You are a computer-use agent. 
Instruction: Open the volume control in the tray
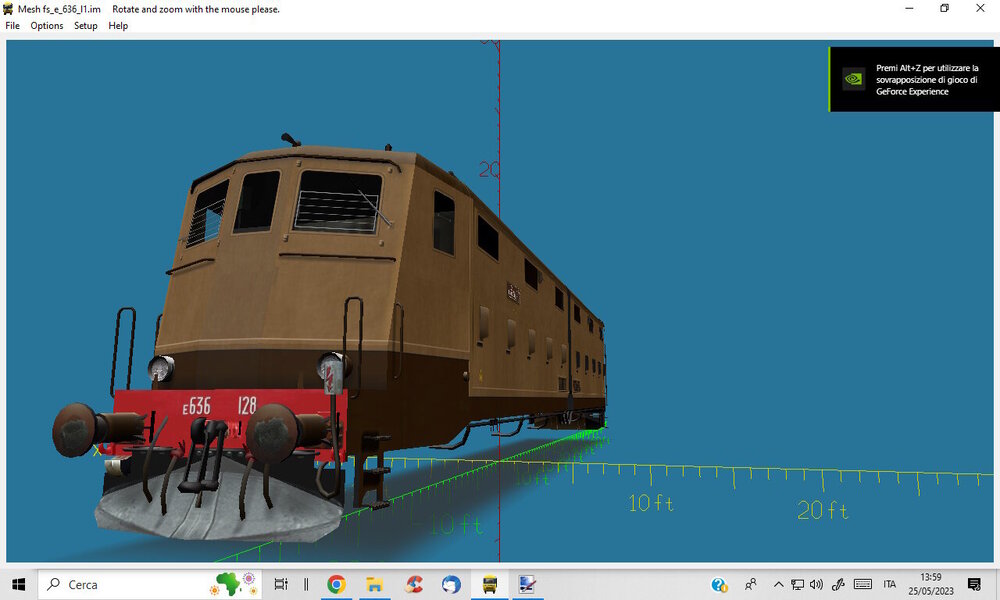point(816,584)
